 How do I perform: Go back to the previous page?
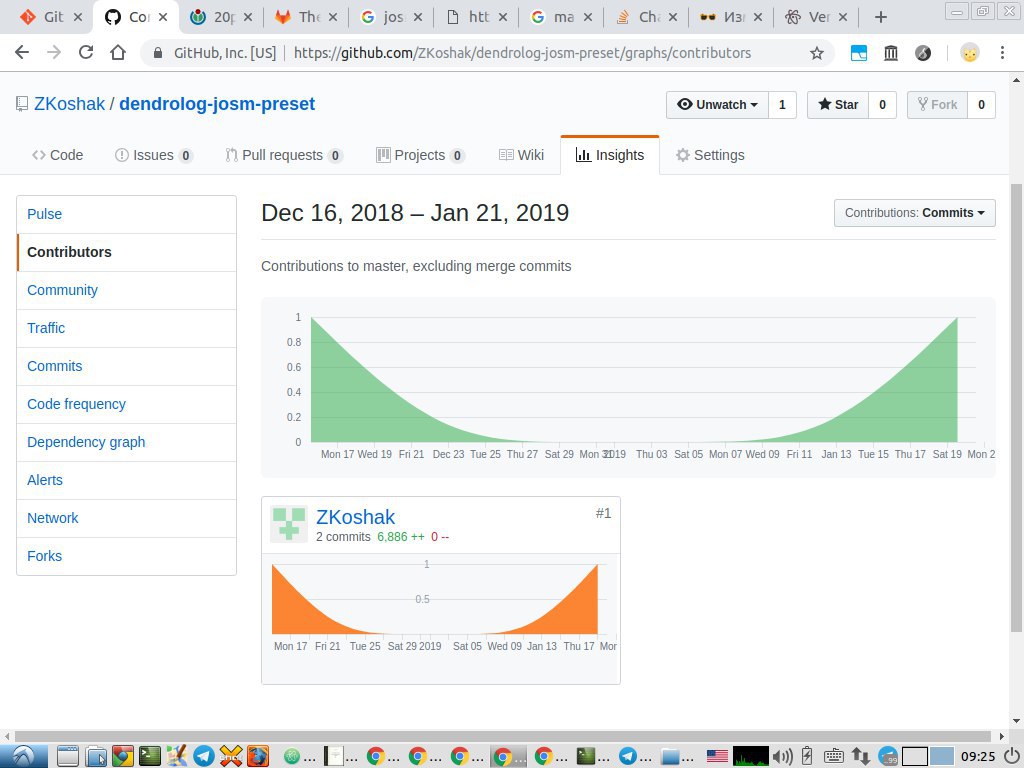22,53
